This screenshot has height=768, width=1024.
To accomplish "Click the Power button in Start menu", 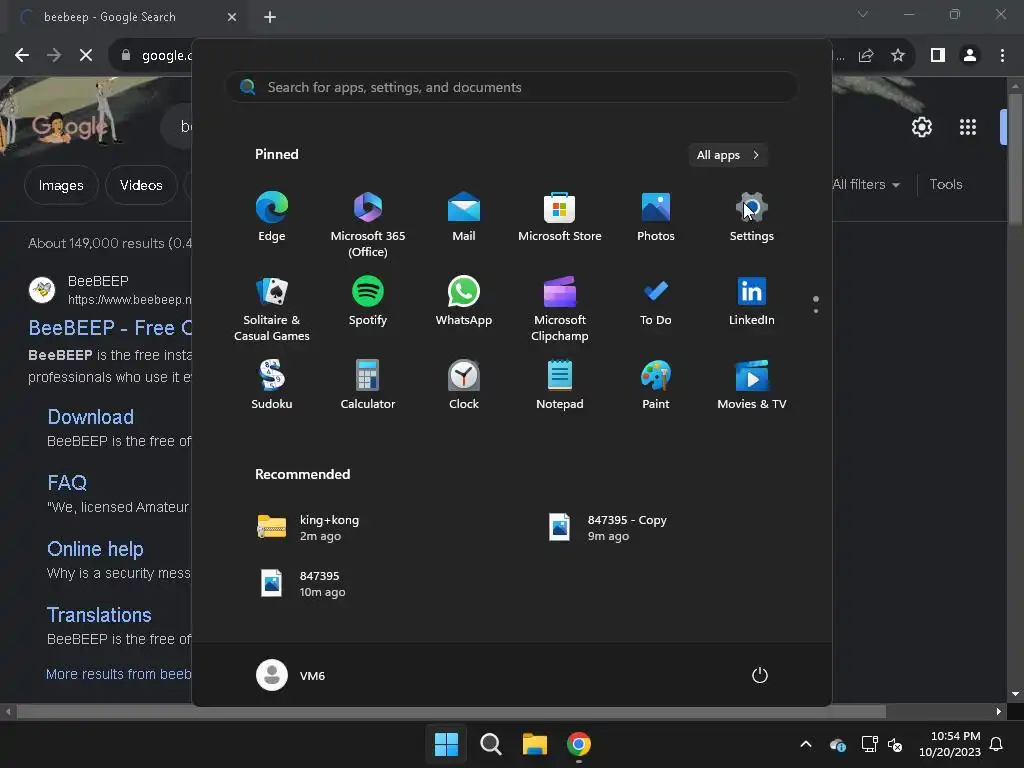I will pyautogui.click(x=760, y=675).
